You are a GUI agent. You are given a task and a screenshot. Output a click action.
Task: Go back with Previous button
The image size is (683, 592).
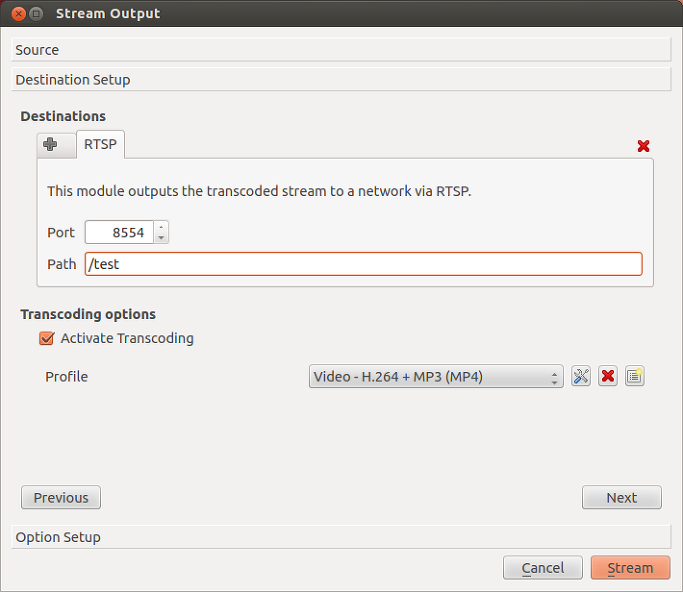pyautogui.click(x=61, y=497)
